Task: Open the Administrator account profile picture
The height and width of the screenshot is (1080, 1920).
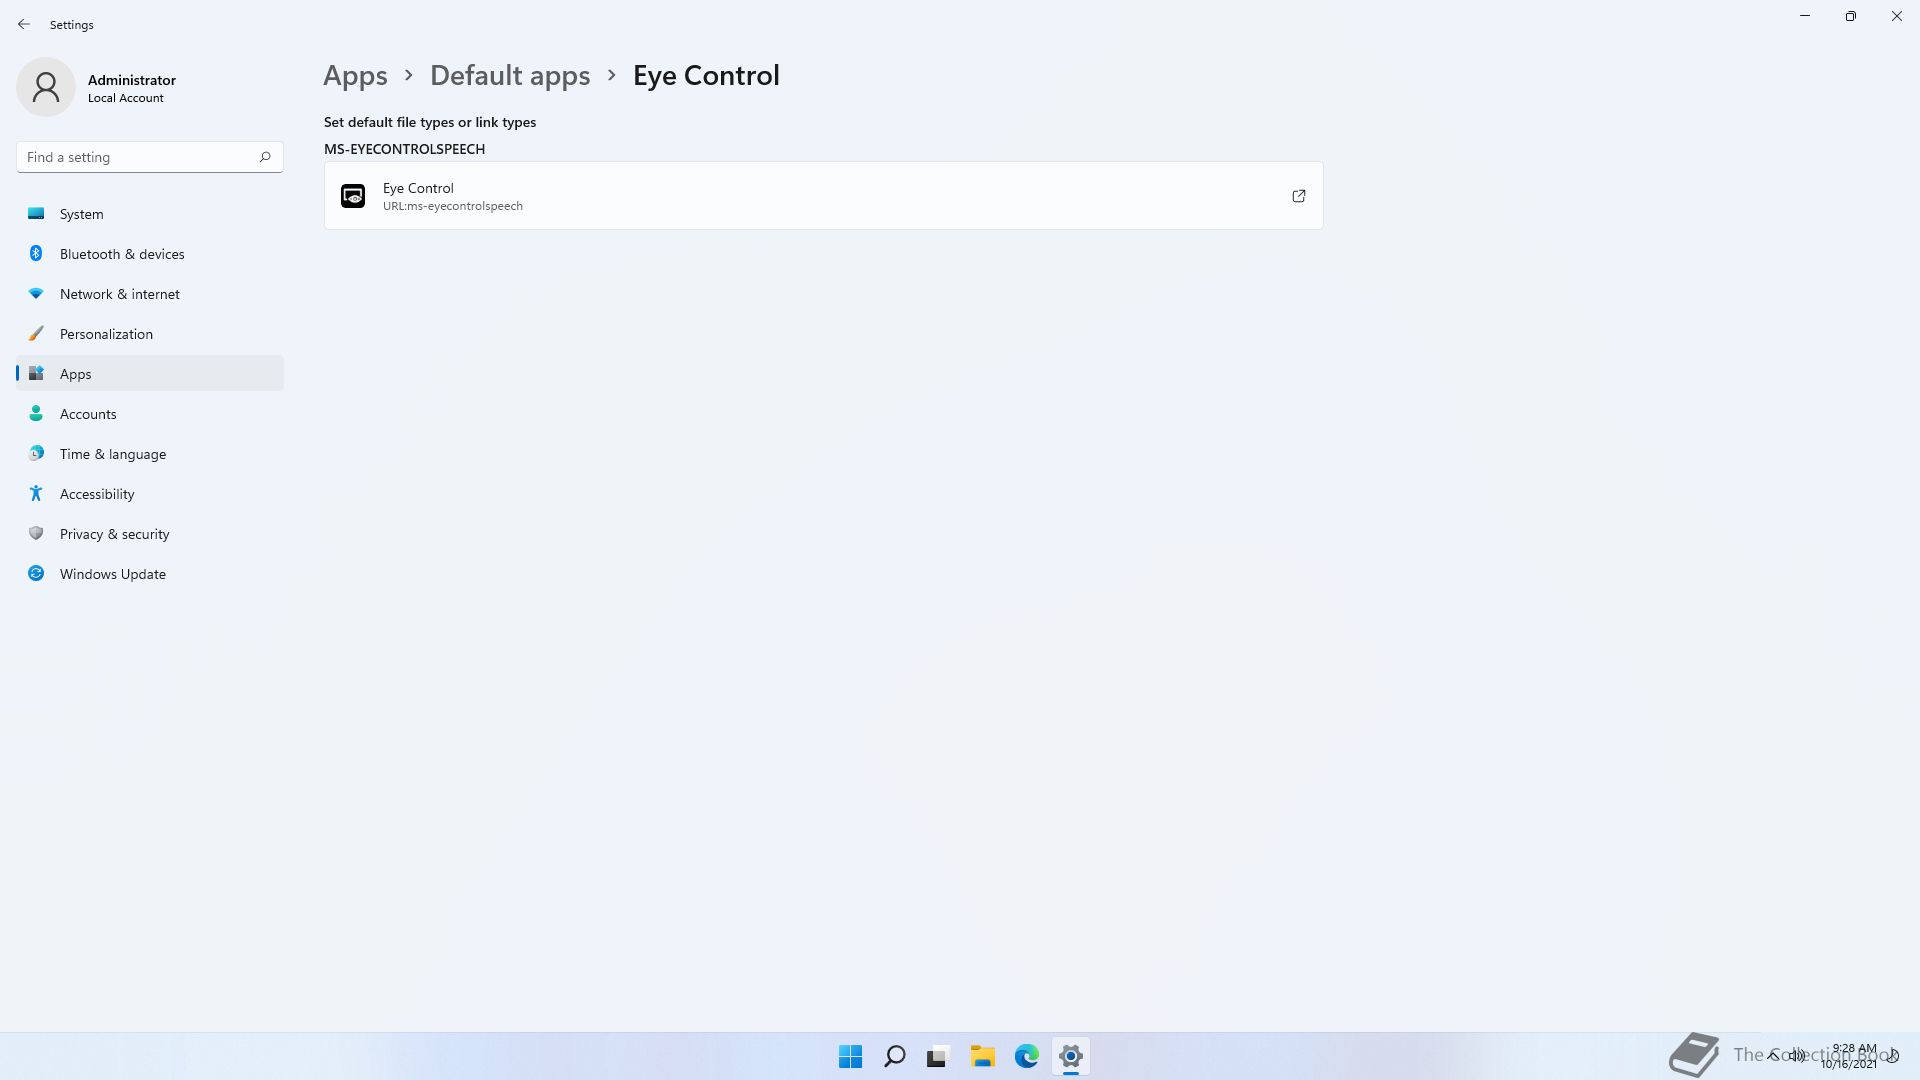Action: (x=46, y=87)
